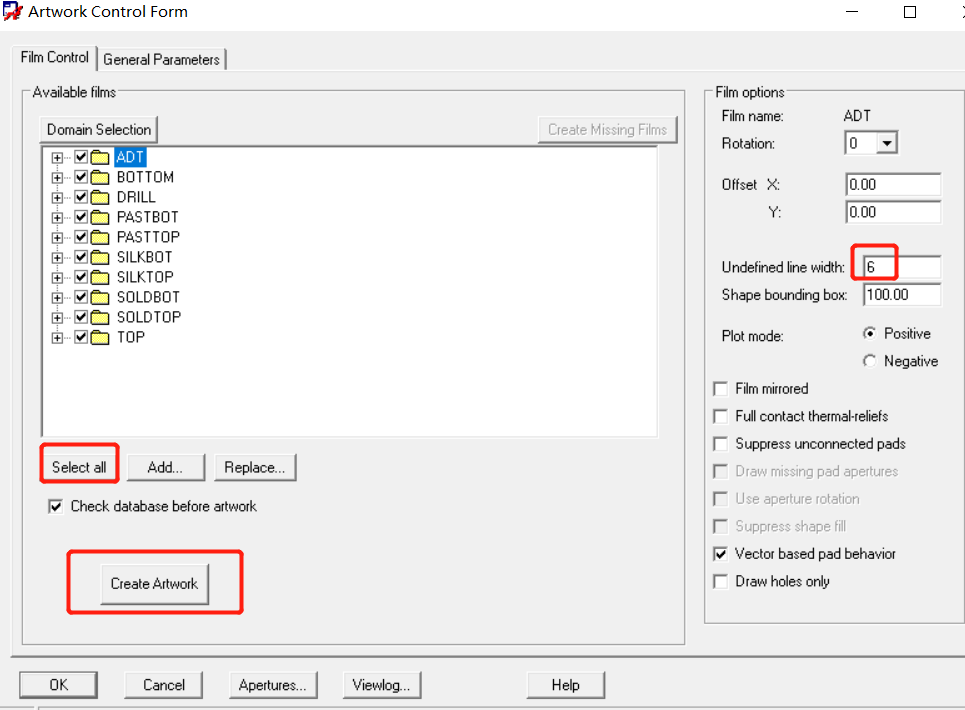Click the SOLDBOT folder icon
This screenshot has height=710, width=965.
100,297
